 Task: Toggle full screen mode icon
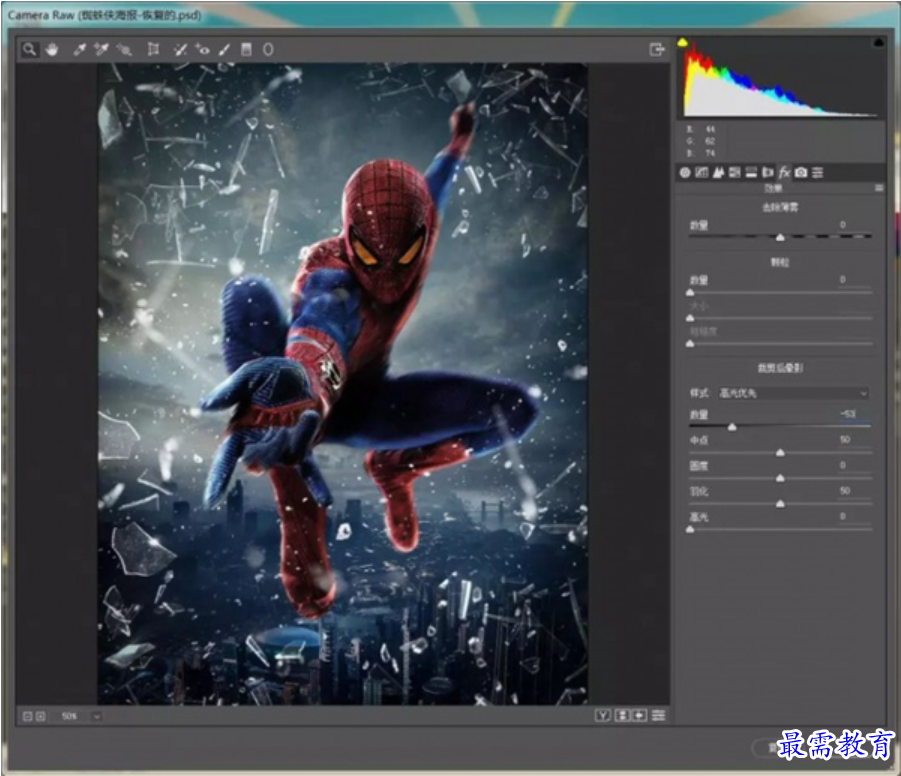point(657,49)
